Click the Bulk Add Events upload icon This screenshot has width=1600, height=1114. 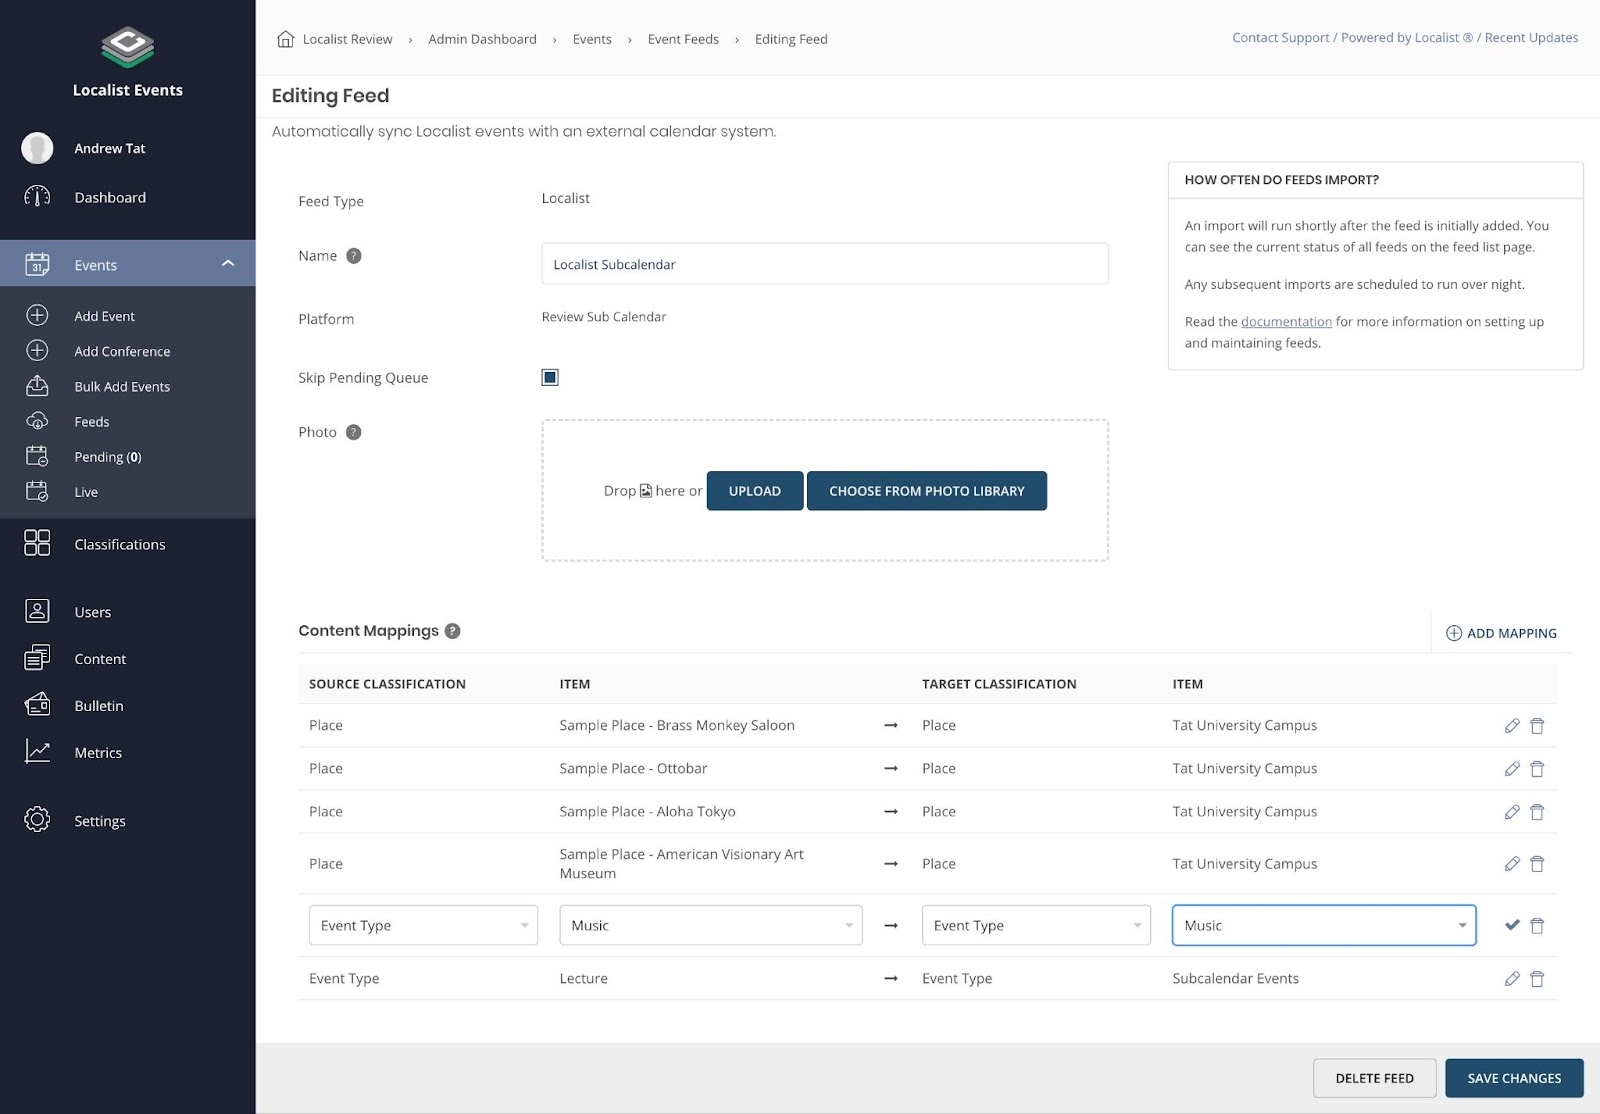[x=37, y=385]
